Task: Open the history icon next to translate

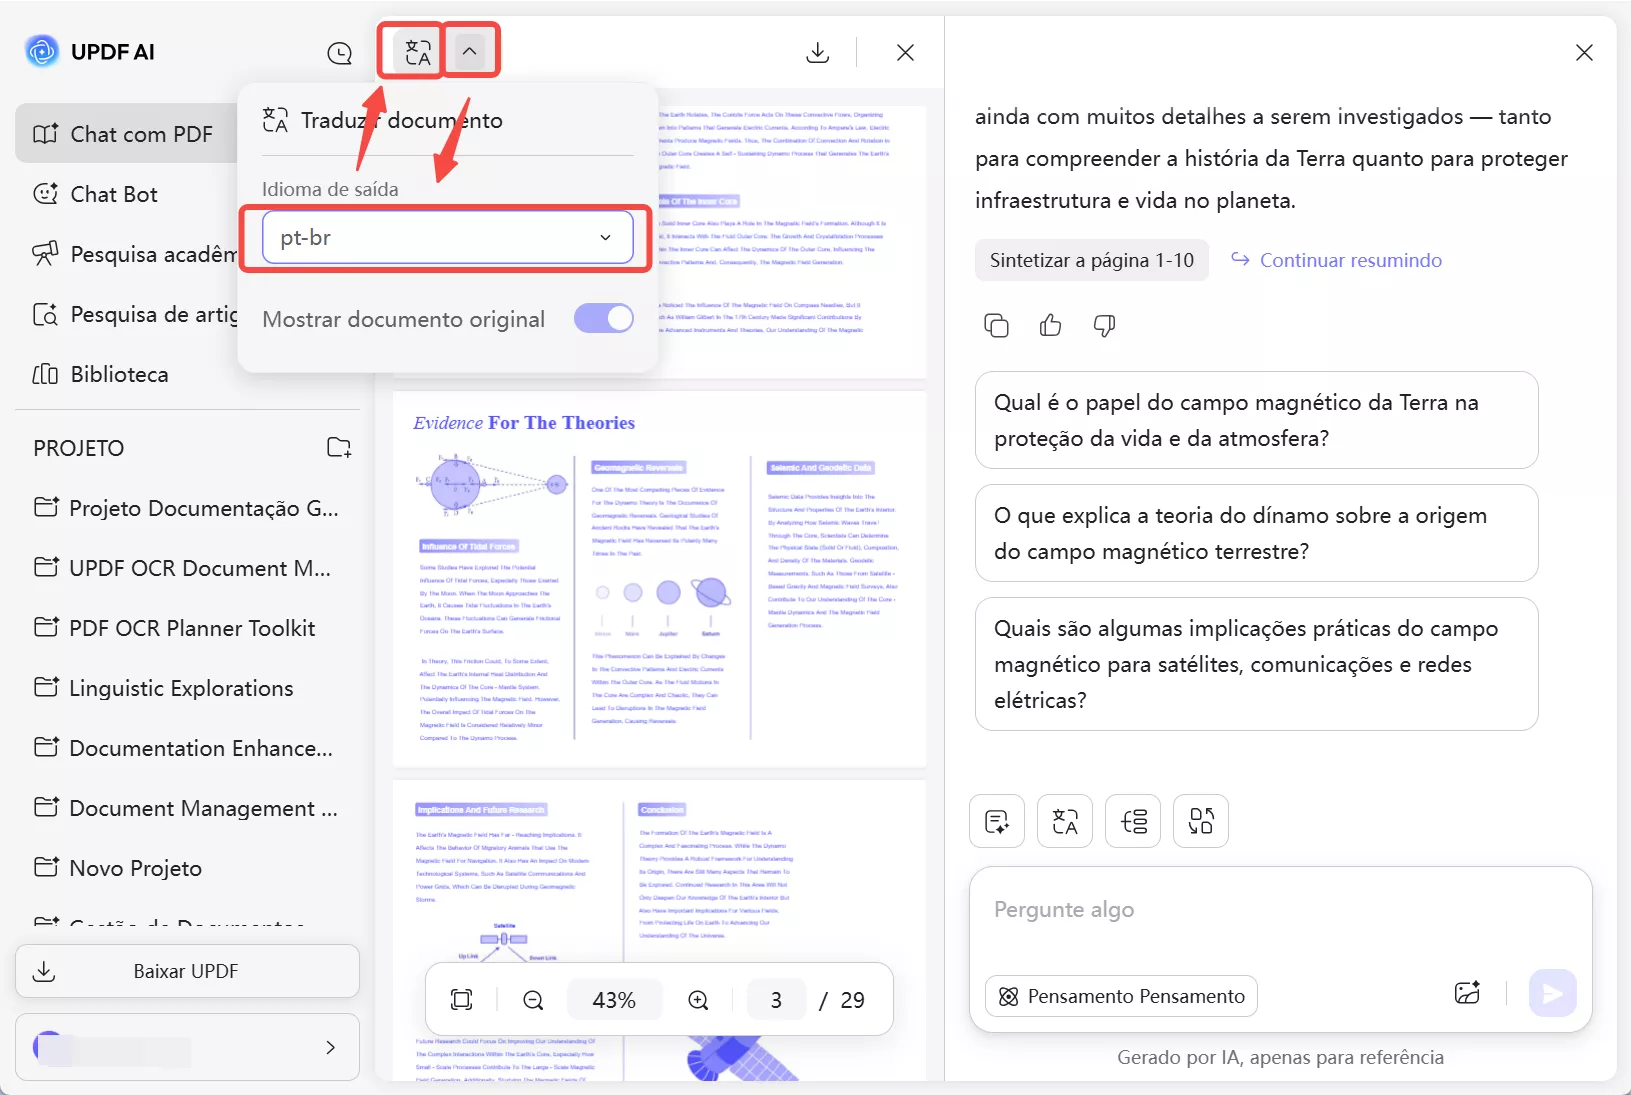Action: 340,53
